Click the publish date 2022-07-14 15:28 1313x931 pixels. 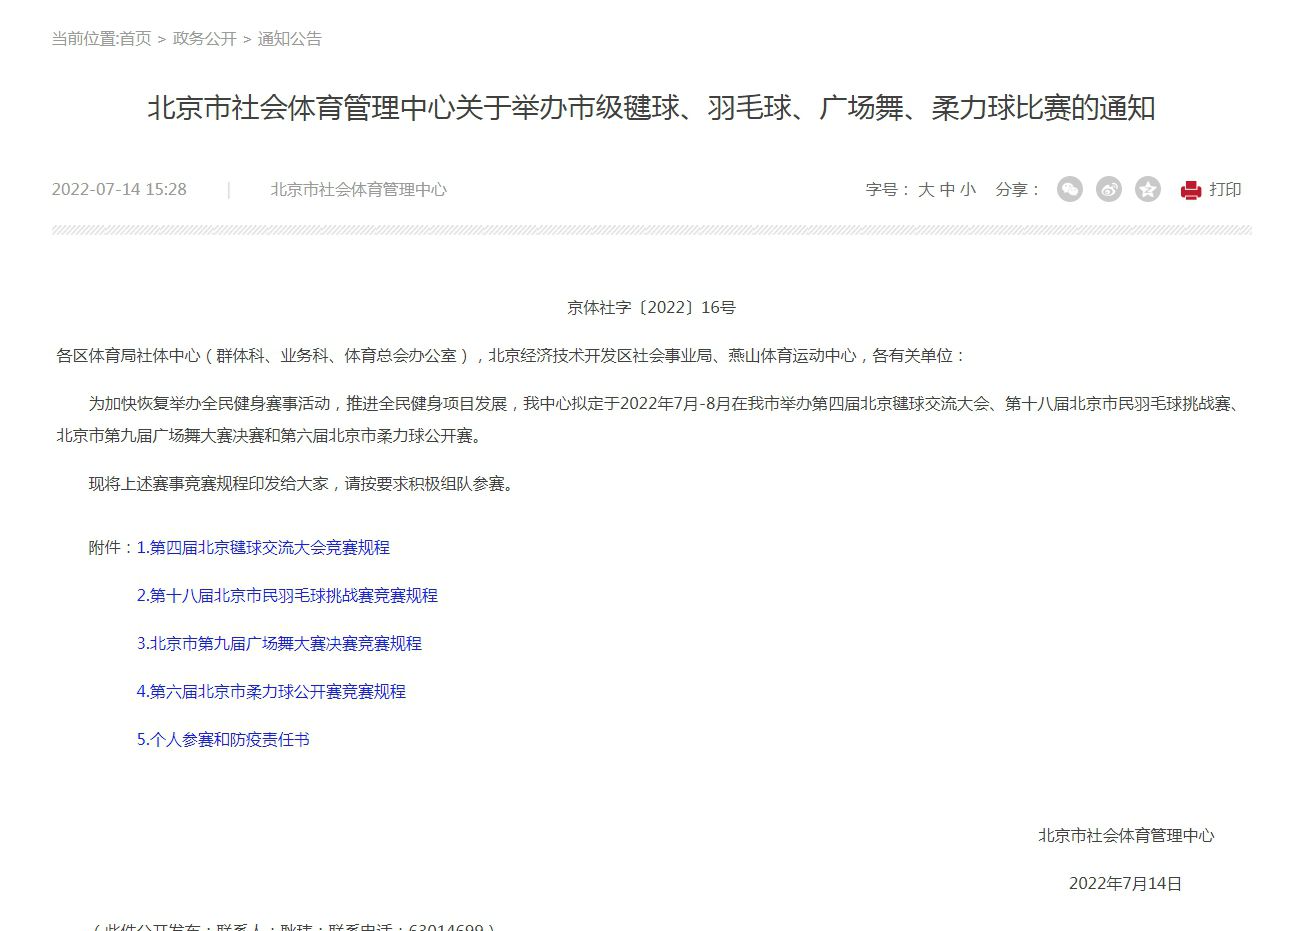(119, 189)
